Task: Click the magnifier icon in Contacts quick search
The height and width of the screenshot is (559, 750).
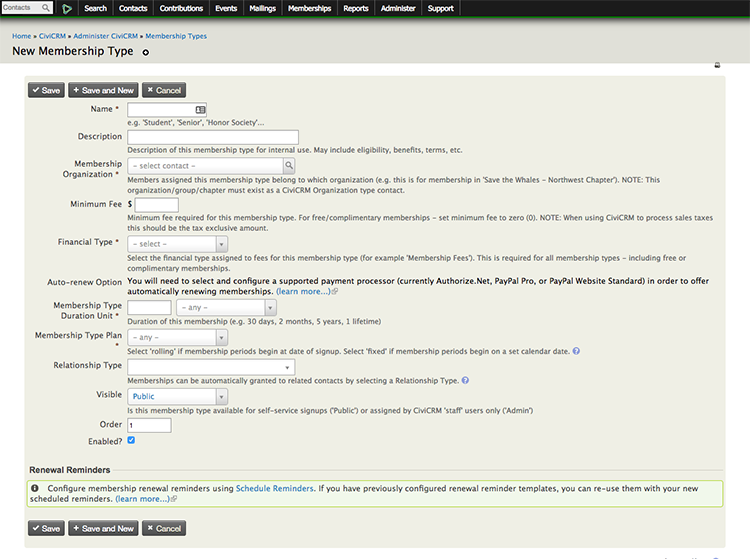Action: tap(45, 8)
